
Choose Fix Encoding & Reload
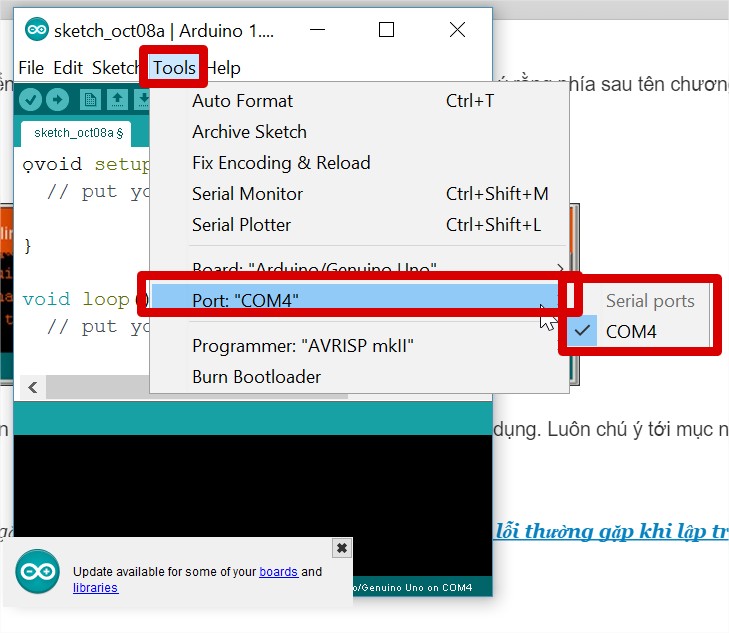pos(359,163)
